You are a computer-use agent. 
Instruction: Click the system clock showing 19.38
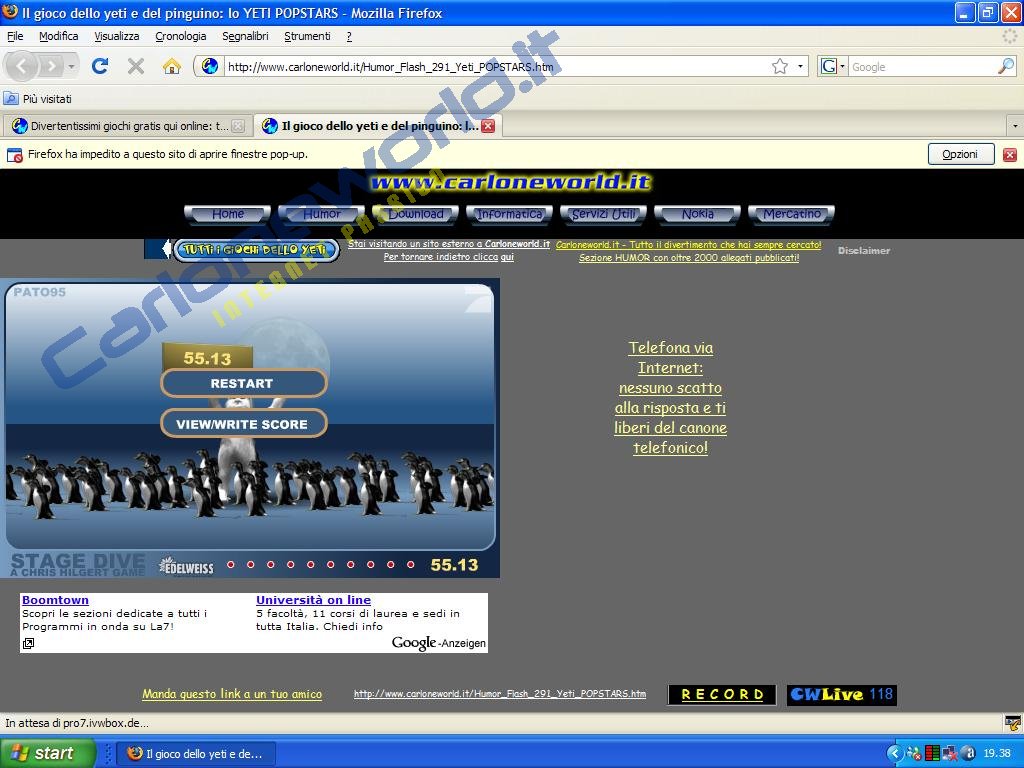997,754
